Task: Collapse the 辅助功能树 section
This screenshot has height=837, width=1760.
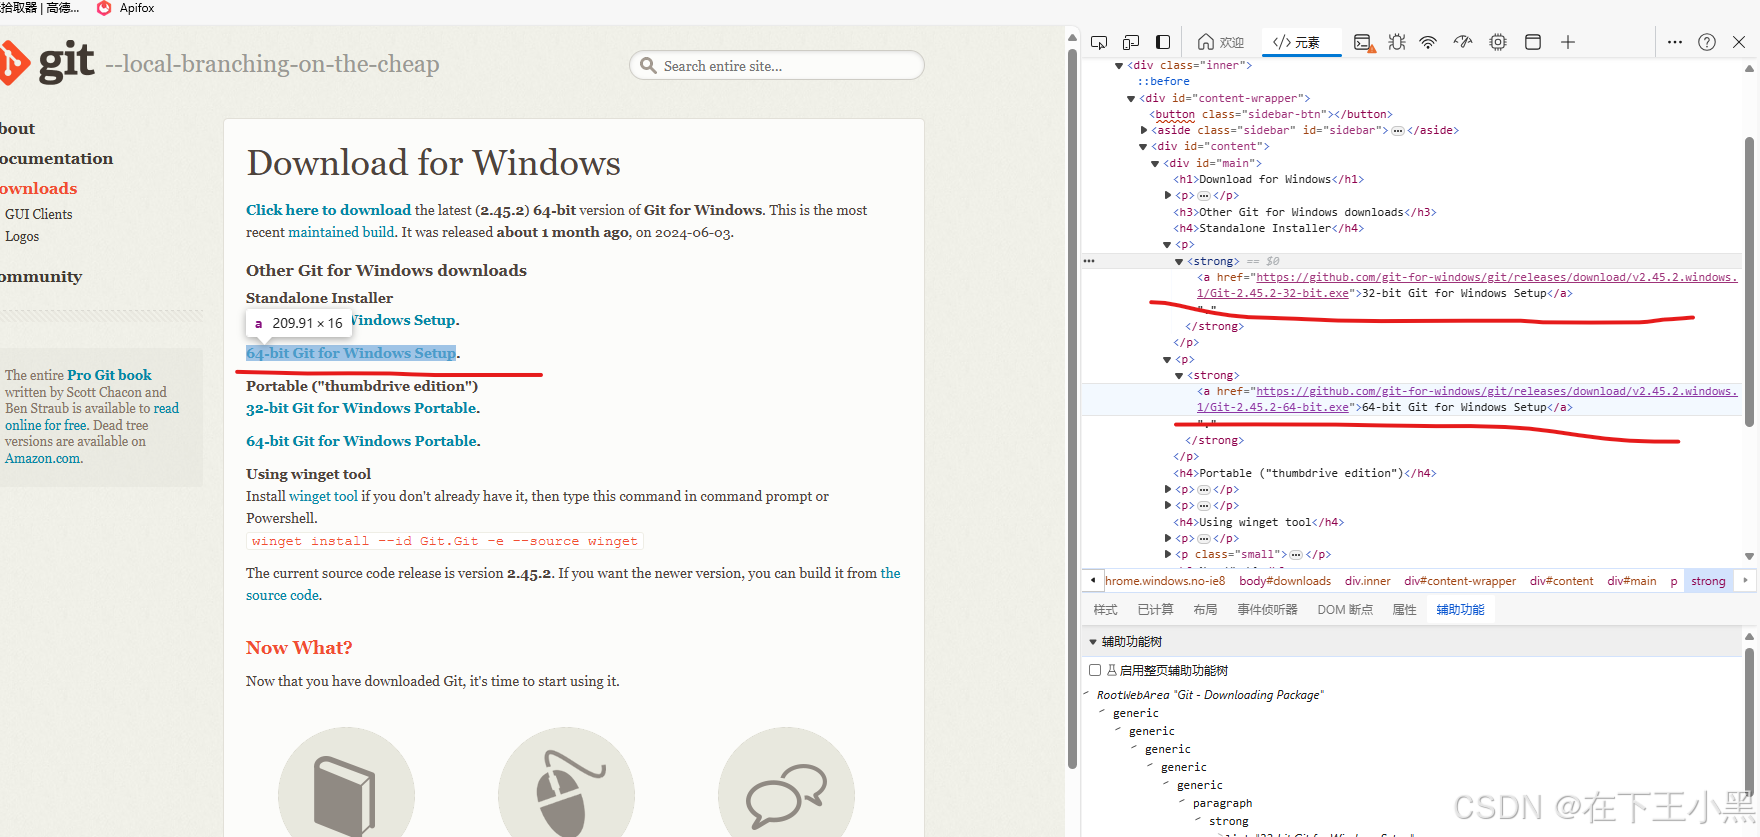Action: point(1093,642)
